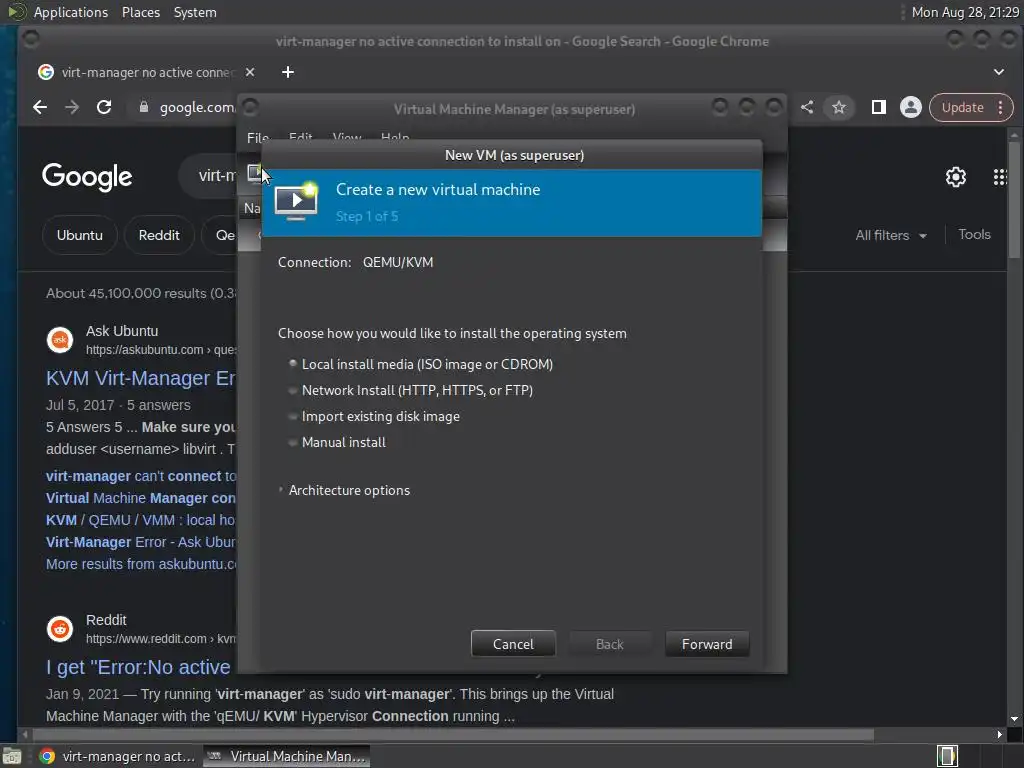1024x768 pixels.
Task: Switch to Virtual Machine Manager in taskbar
Action: tap(287, 756)
